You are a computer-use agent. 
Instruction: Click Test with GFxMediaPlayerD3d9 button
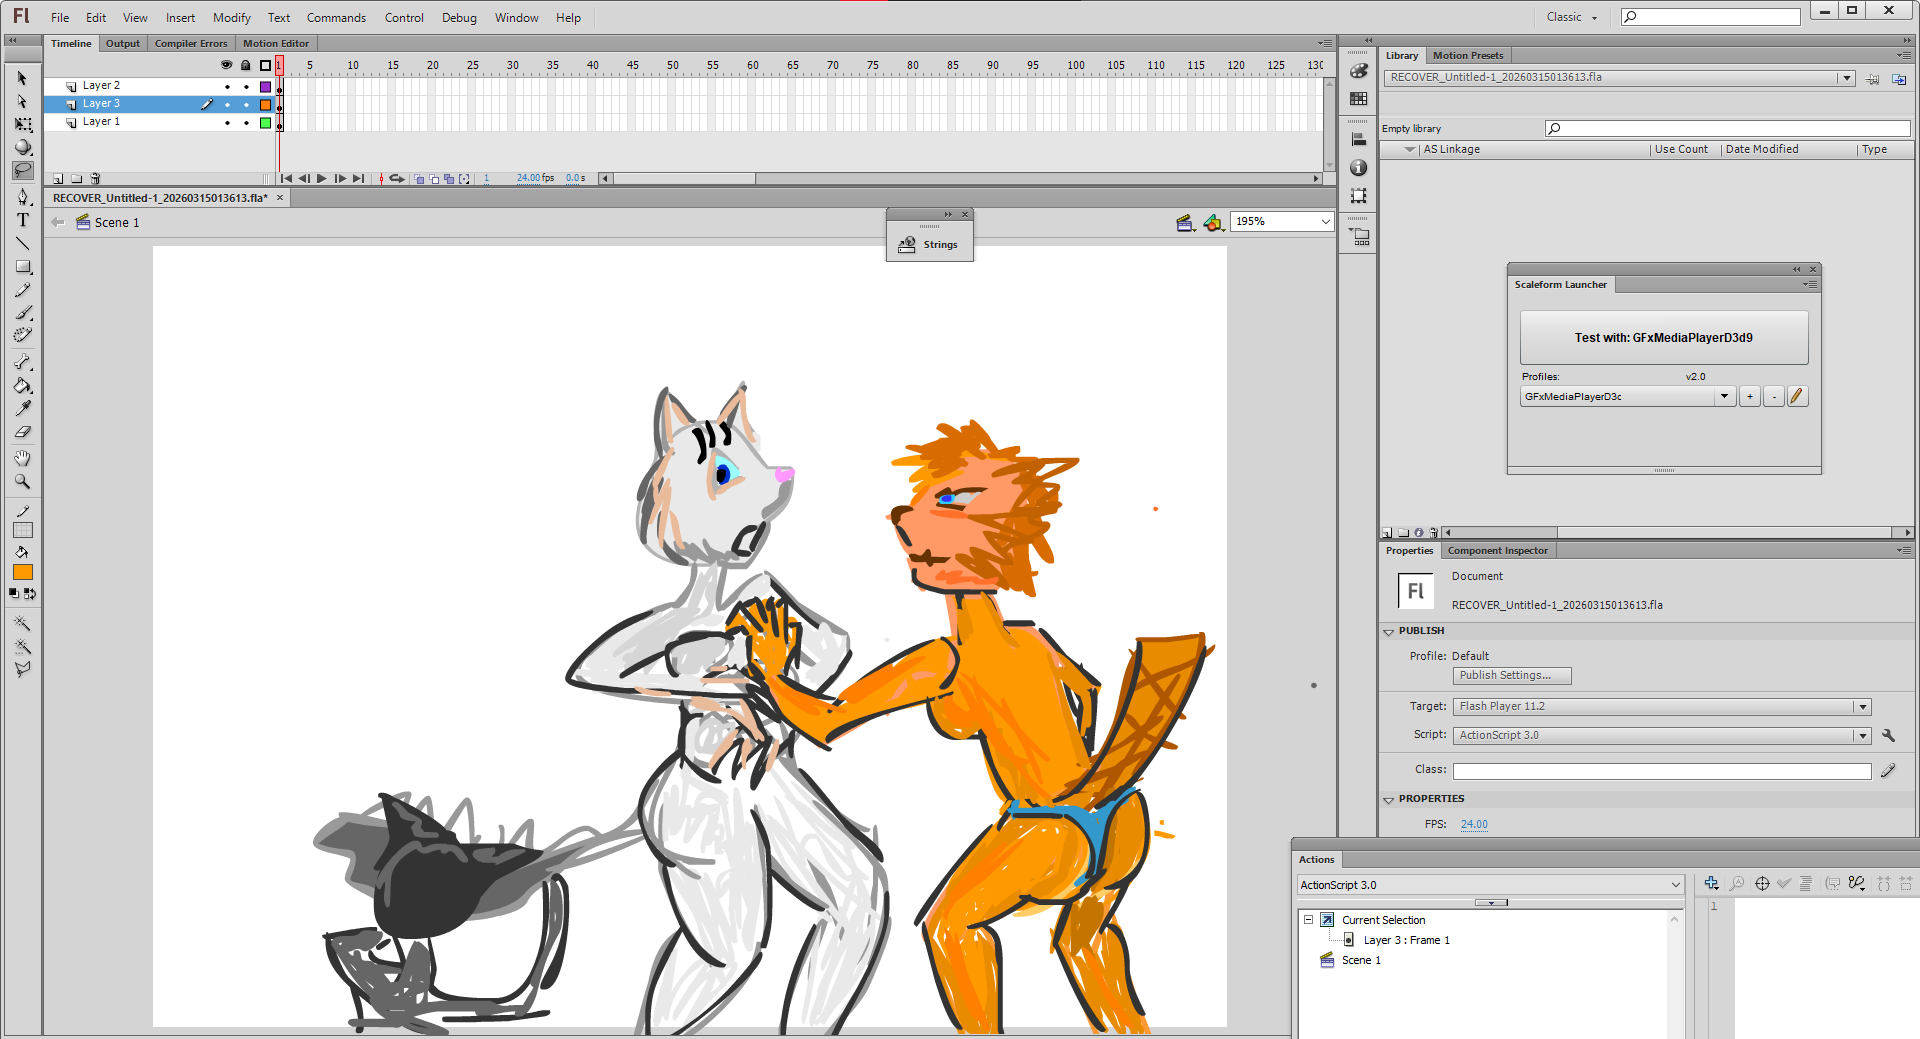(1663, 338)
